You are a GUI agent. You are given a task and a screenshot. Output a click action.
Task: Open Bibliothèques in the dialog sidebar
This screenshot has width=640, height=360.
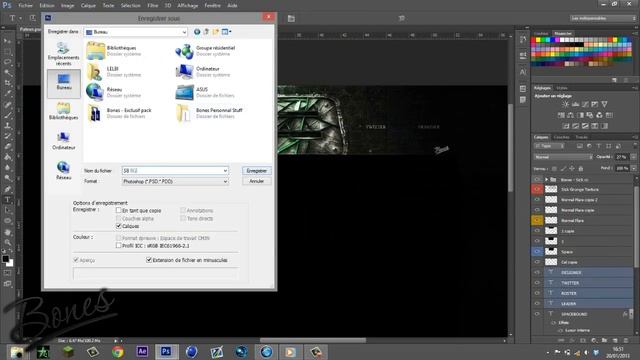[63, 111]
